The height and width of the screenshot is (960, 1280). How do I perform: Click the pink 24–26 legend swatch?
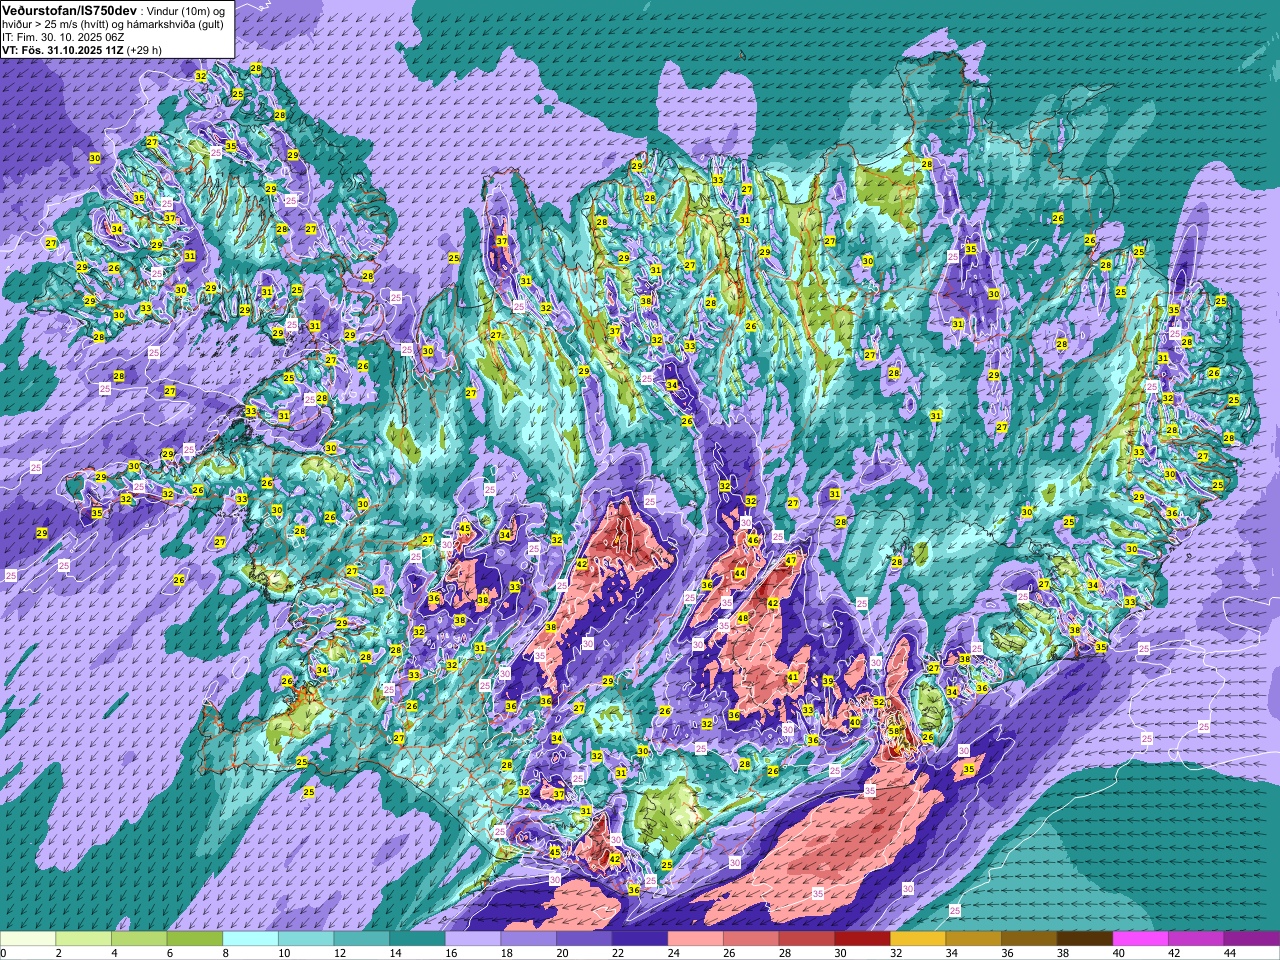tap(696, 939)
